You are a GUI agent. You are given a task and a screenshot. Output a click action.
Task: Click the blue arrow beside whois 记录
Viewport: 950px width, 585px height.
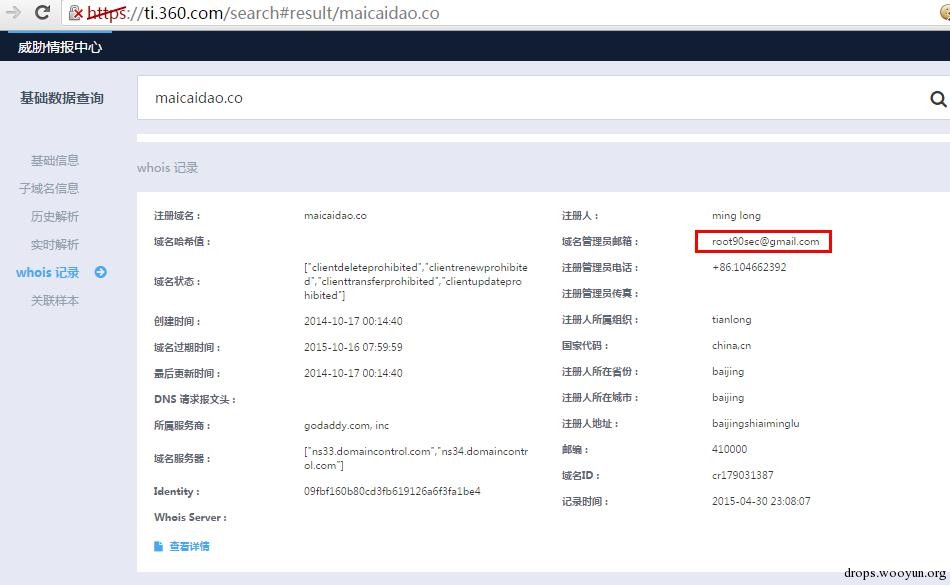click(101, 273)
